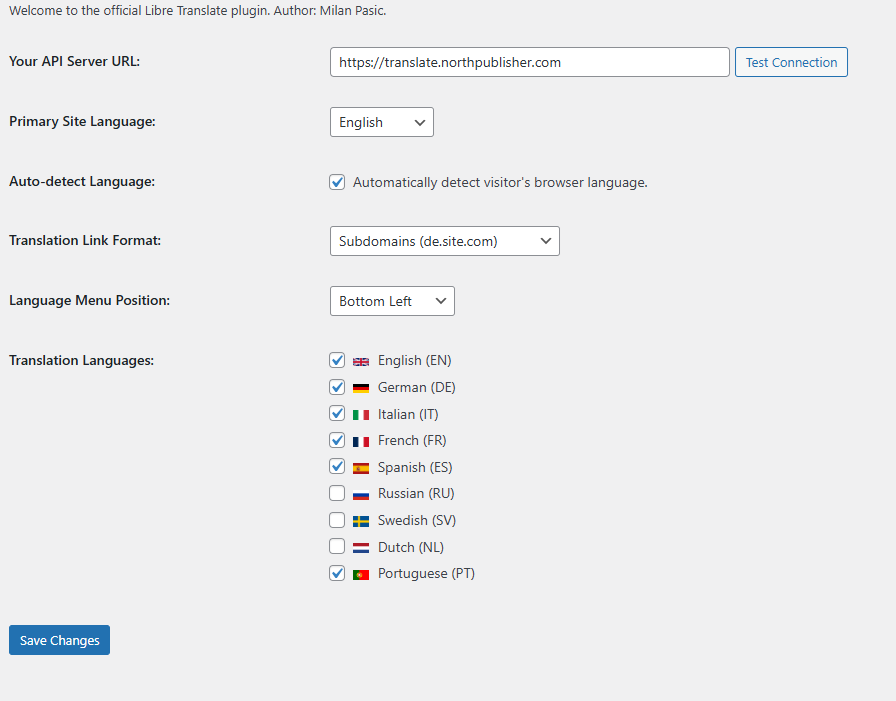Uncheck automatic browser language detection

pos(337,182)
